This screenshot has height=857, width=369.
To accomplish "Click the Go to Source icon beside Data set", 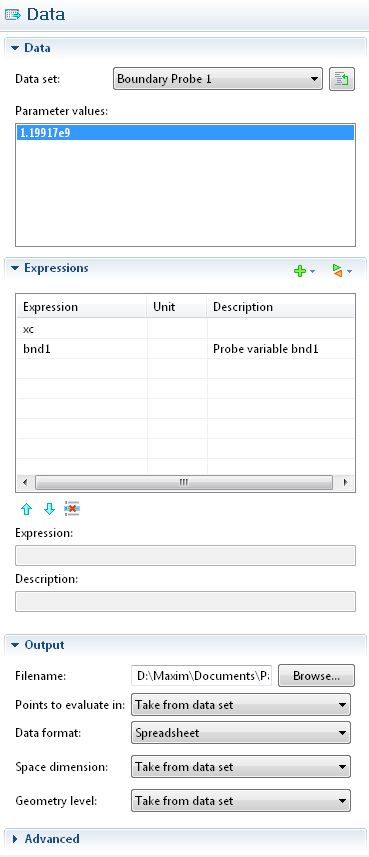I will (x=342, y=79).
